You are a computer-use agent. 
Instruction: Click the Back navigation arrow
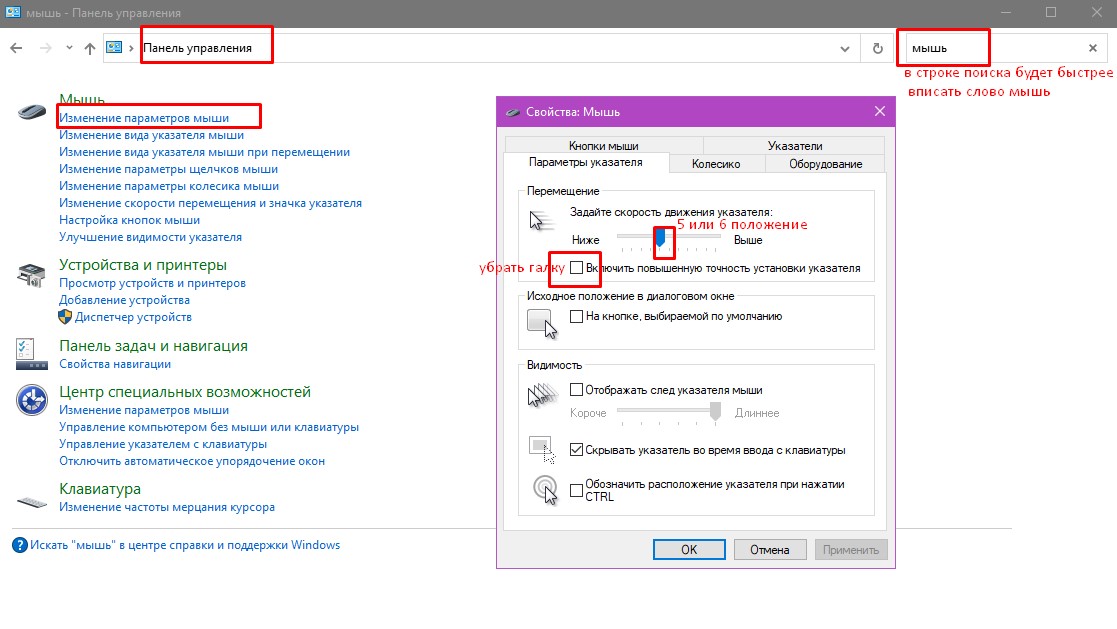click(x=16, y=48)
